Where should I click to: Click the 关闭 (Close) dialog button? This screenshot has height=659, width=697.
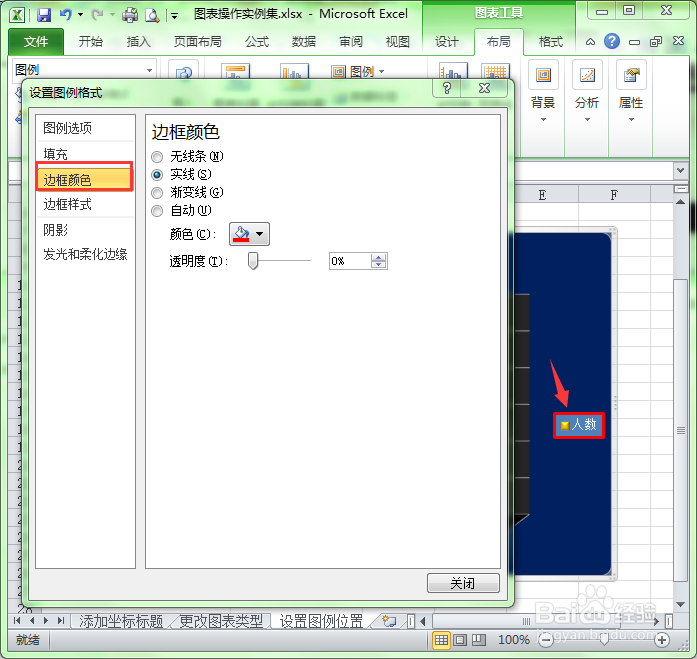tap(463, 583)
